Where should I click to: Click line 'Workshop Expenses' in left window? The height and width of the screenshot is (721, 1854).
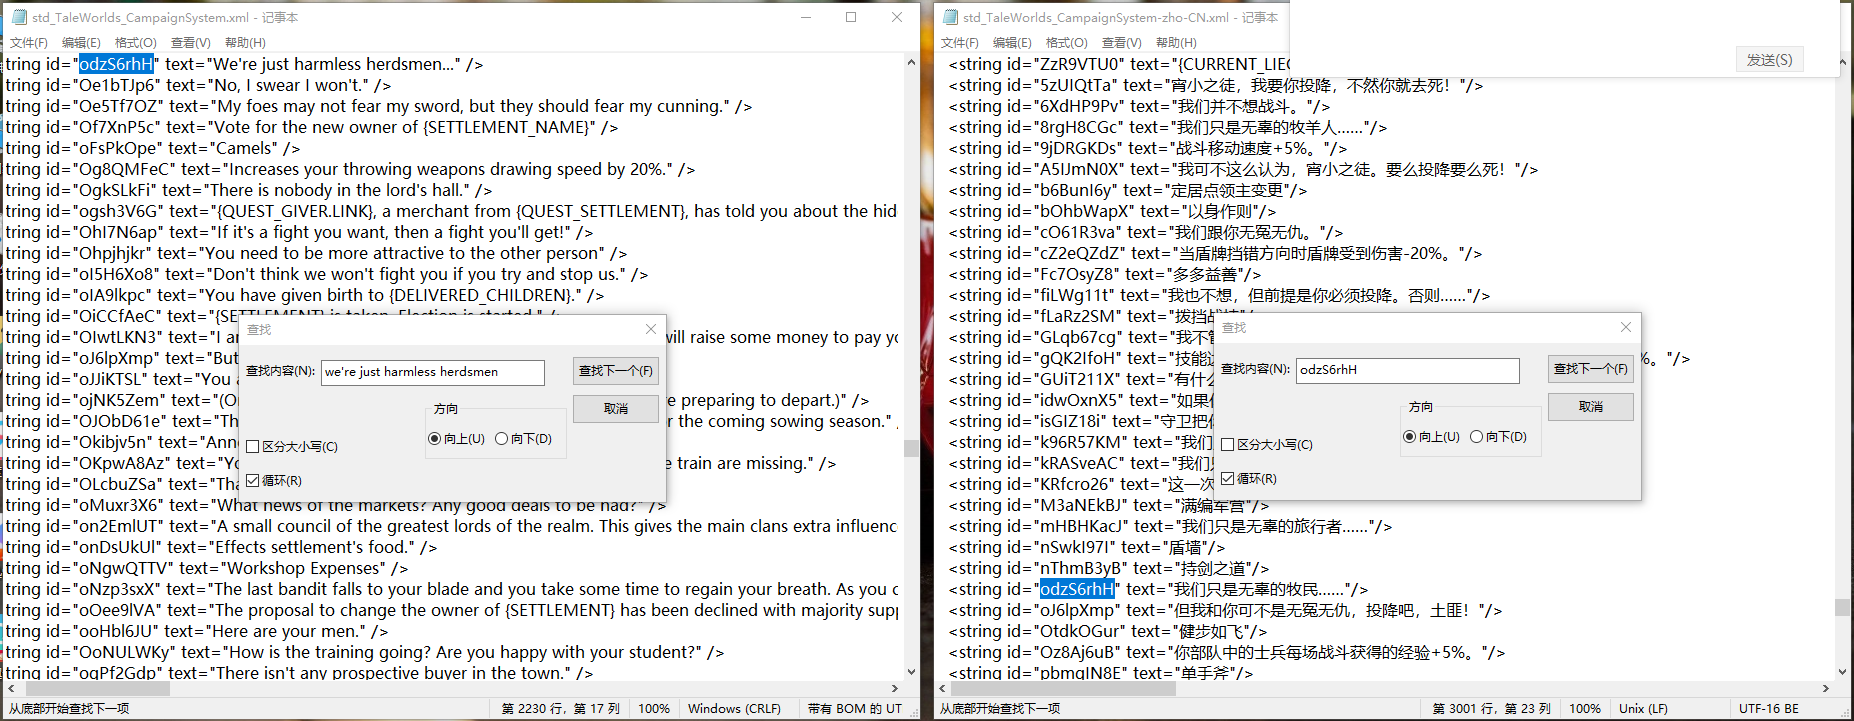point(206,568)
